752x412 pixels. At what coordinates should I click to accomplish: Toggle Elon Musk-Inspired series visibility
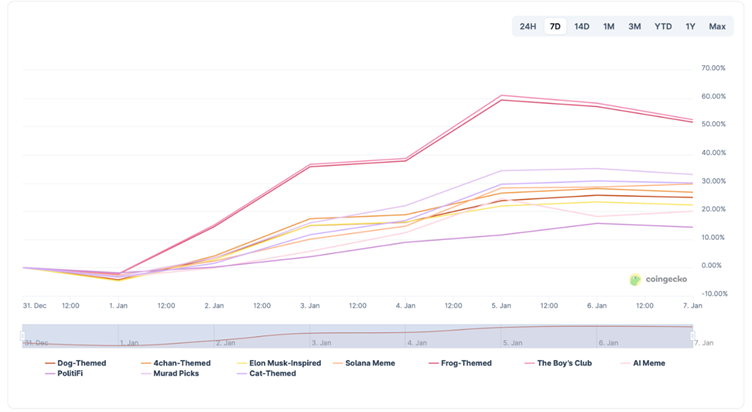pos(284,363)
